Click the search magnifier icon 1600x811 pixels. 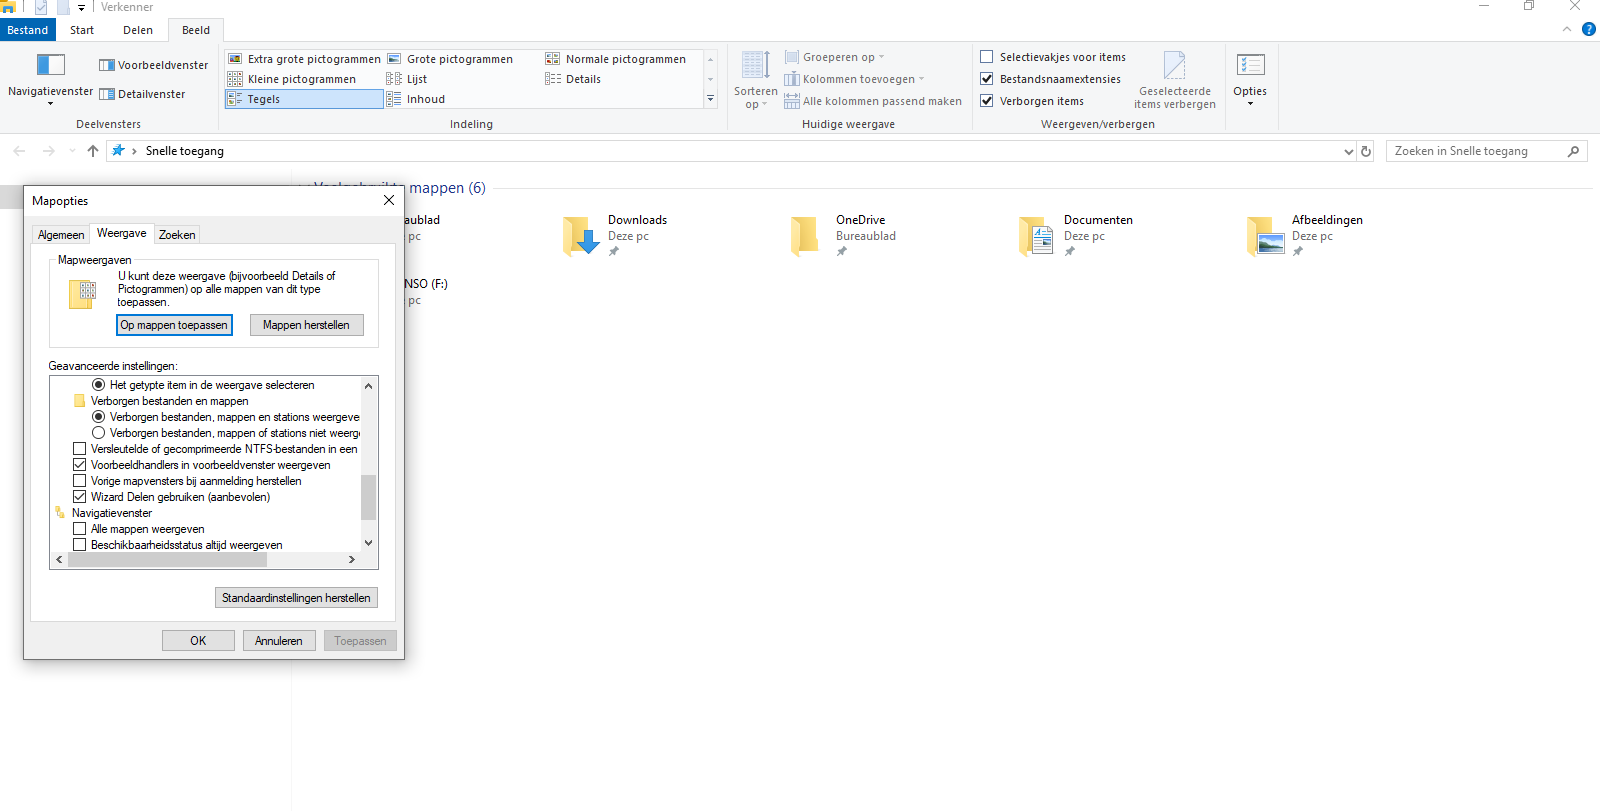(1574, 151)
